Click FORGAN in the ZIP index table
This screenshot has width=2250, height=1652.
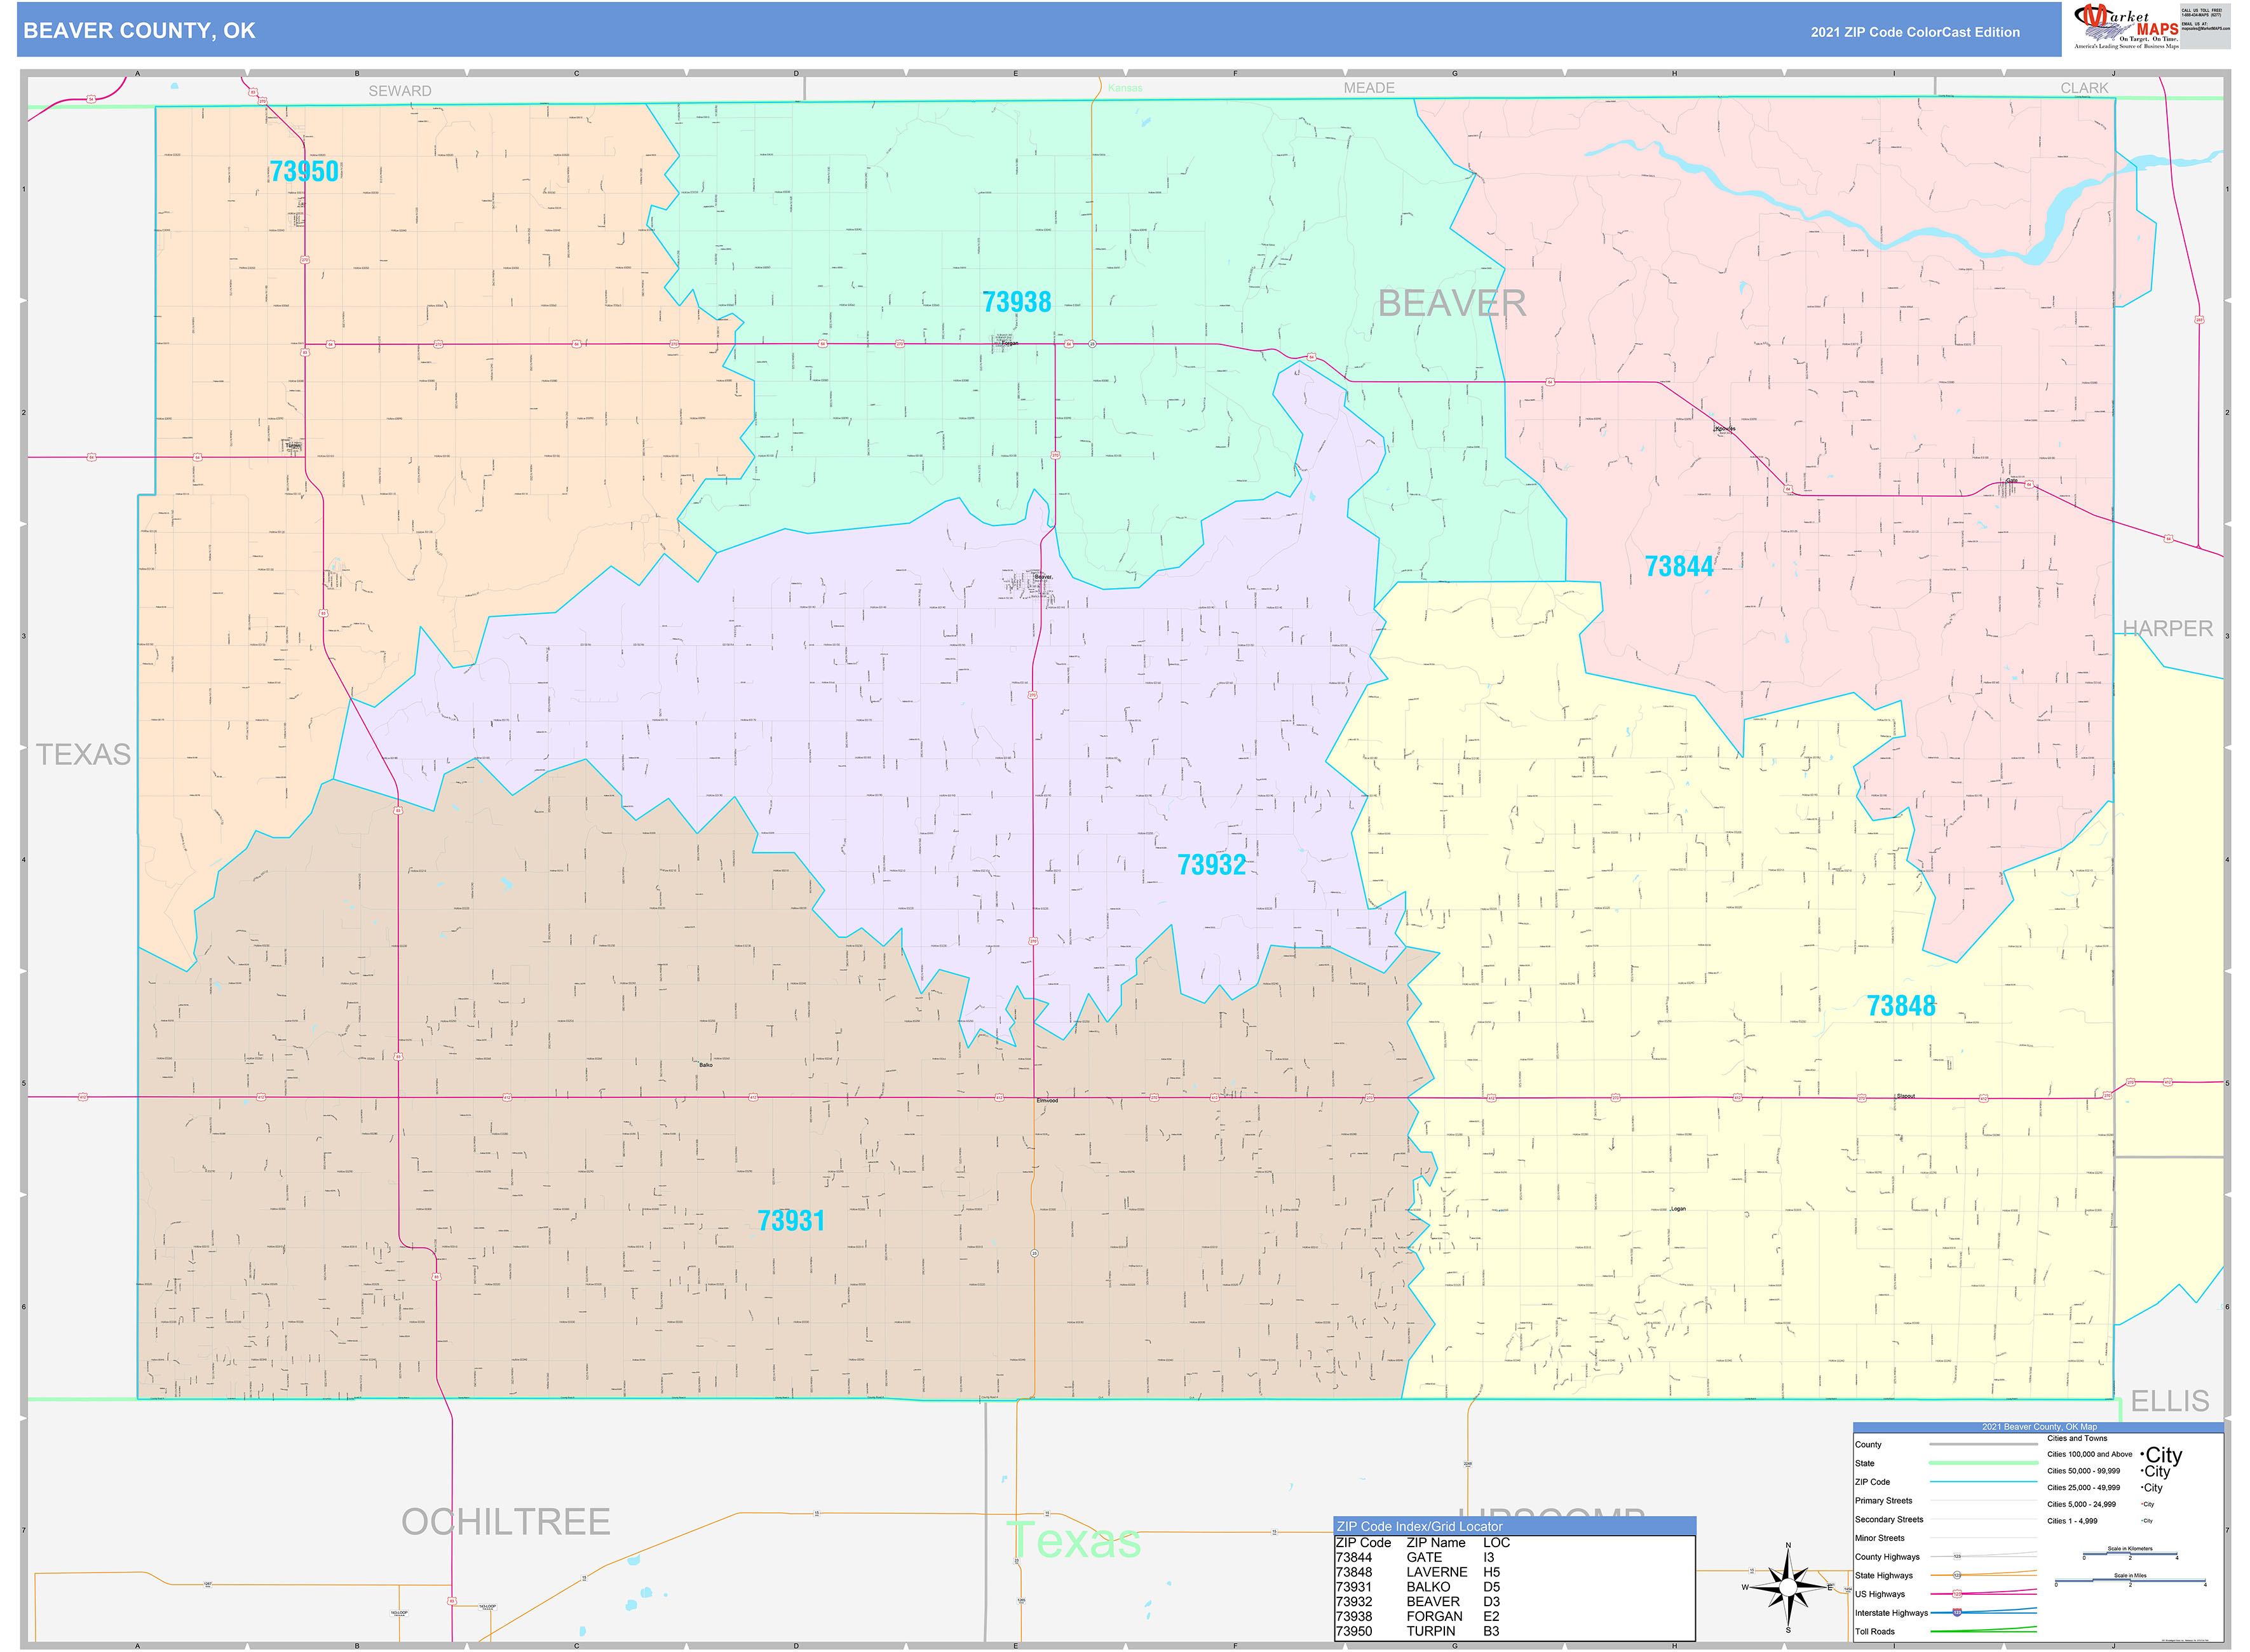tap(1434, 1616)
